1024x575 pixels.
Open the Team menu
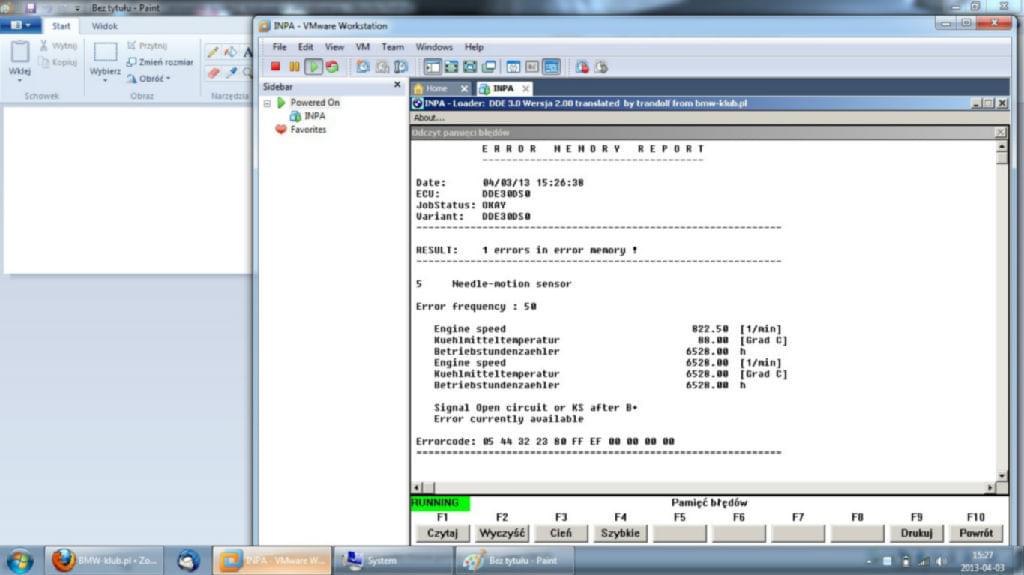pyautogui.click(x=392, y=47)
